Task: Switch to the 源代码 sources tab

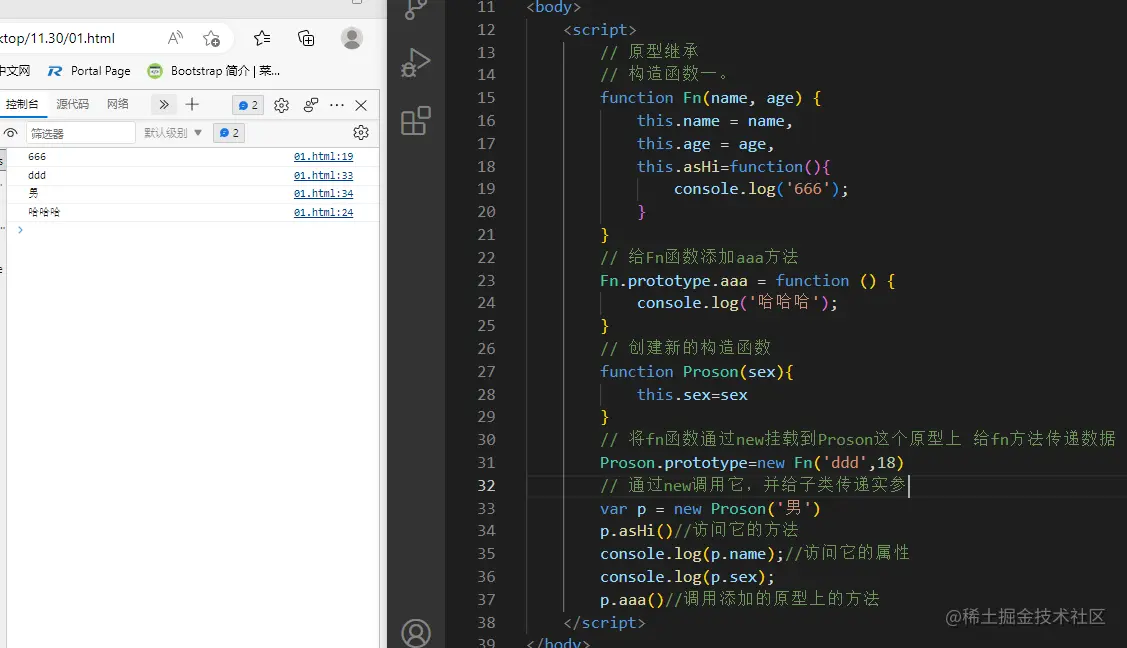Action: coord(73,105)
